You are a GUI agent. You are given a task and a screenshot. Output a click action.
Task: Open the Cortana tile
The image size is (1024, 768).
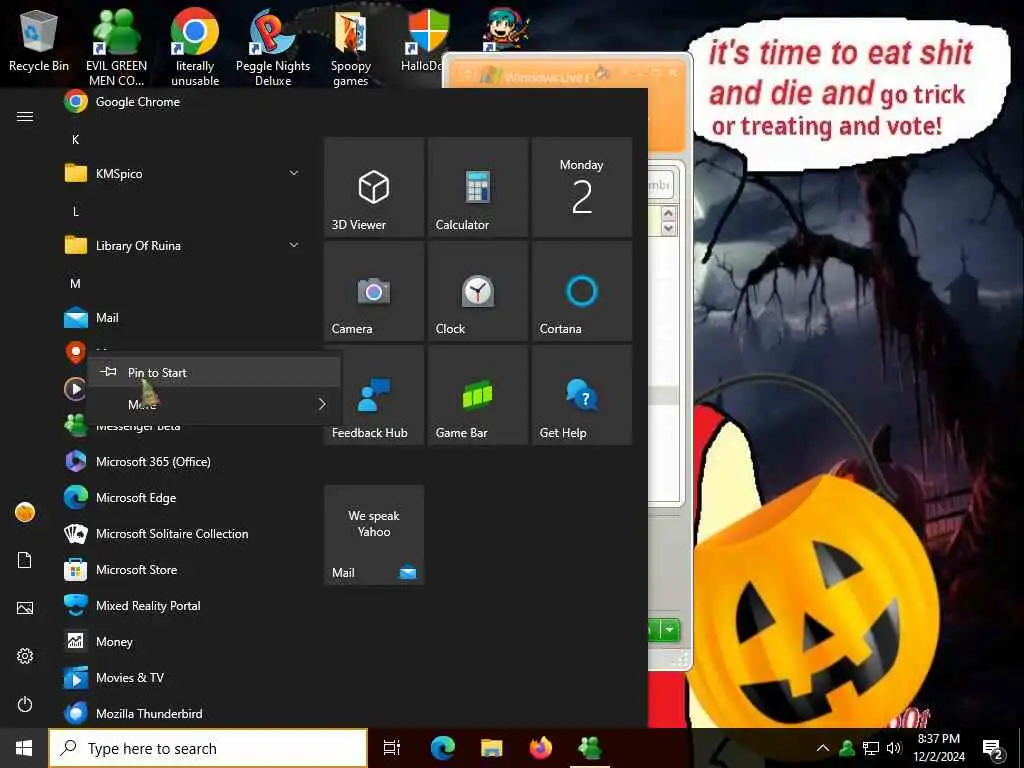tap(582, 291)
